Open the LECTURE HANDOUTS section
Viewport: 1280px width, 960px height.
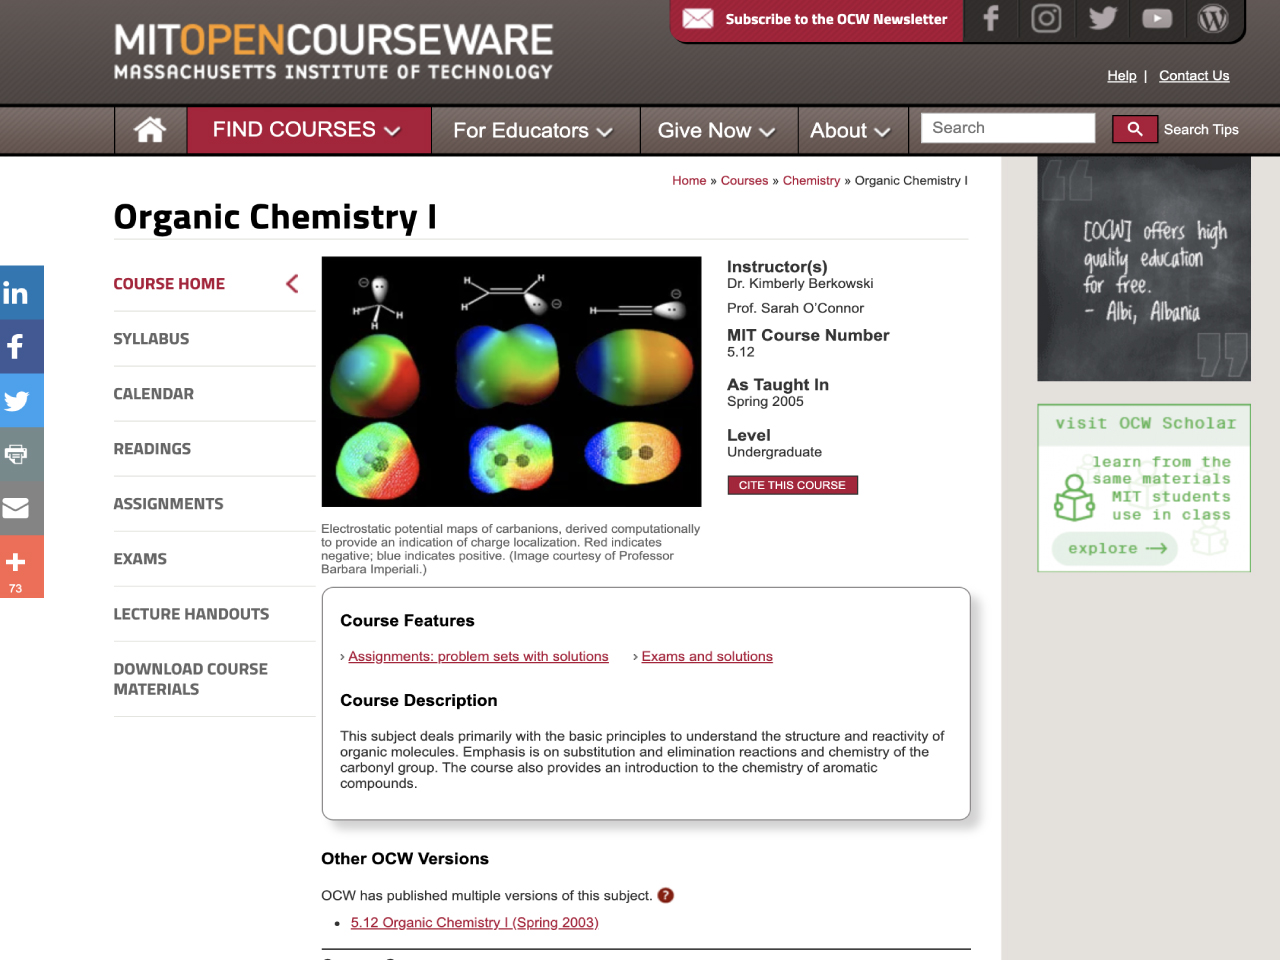coord(191,614)
